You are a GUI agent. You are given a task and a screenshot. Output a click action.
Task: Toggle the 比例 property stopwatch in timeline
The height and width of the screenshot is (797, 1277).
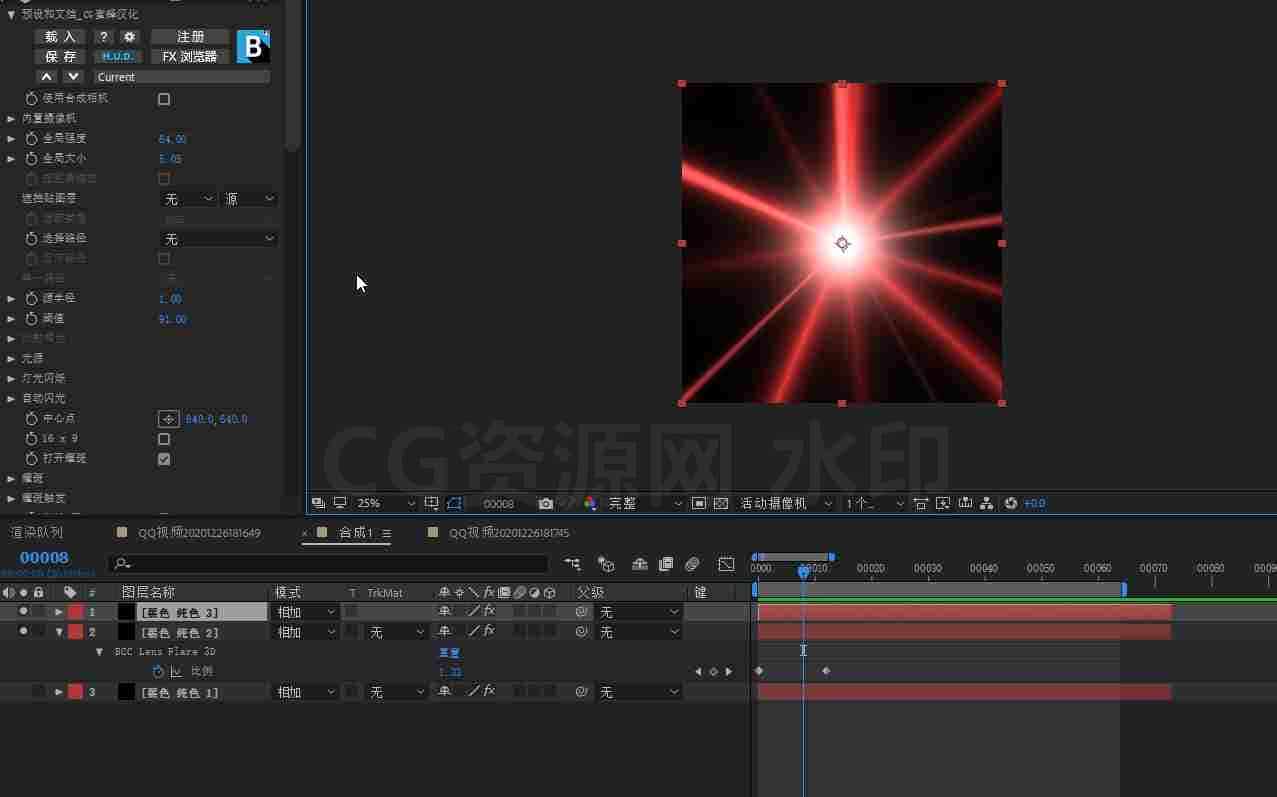click(x=158, y=672)
